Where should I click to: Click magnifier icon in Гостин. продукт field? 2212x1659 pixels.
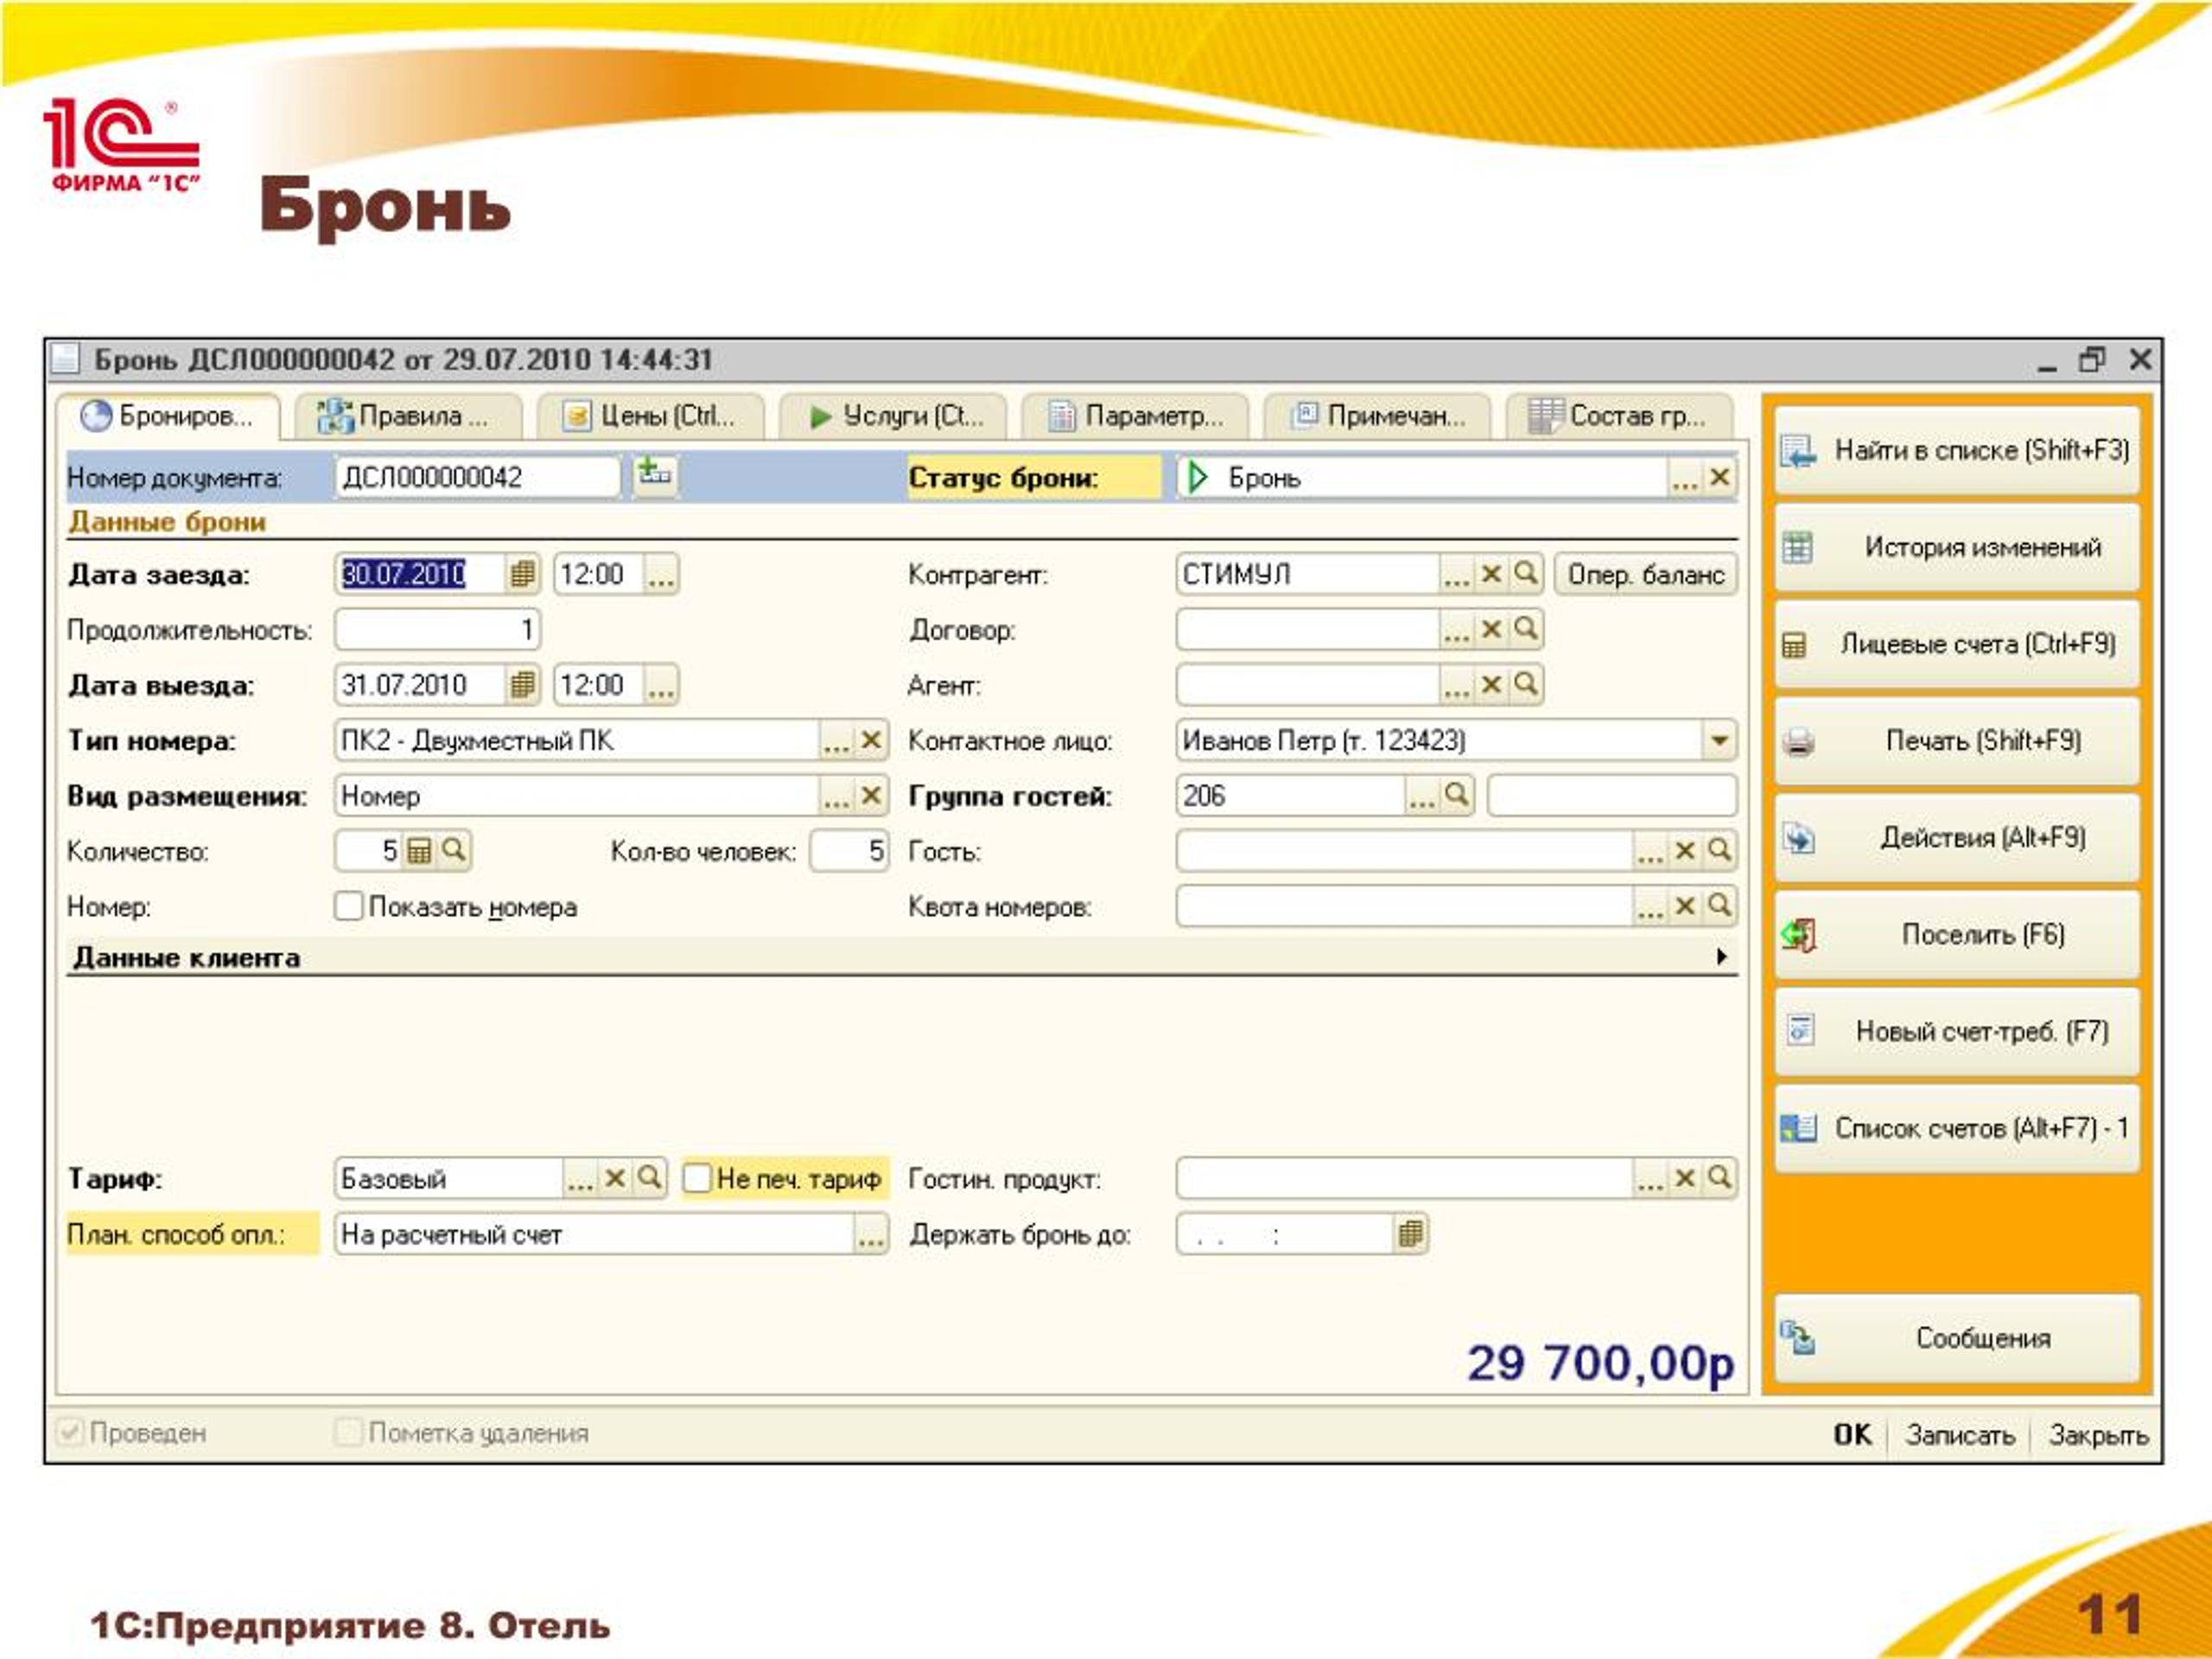pyautogui.click(x=1719, y=1177)
